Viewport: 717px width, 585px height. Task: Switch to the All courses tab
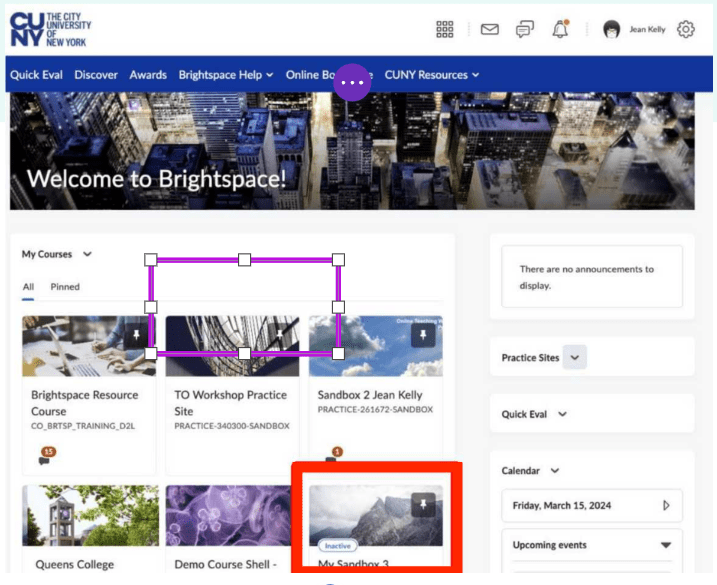point(28,287)
